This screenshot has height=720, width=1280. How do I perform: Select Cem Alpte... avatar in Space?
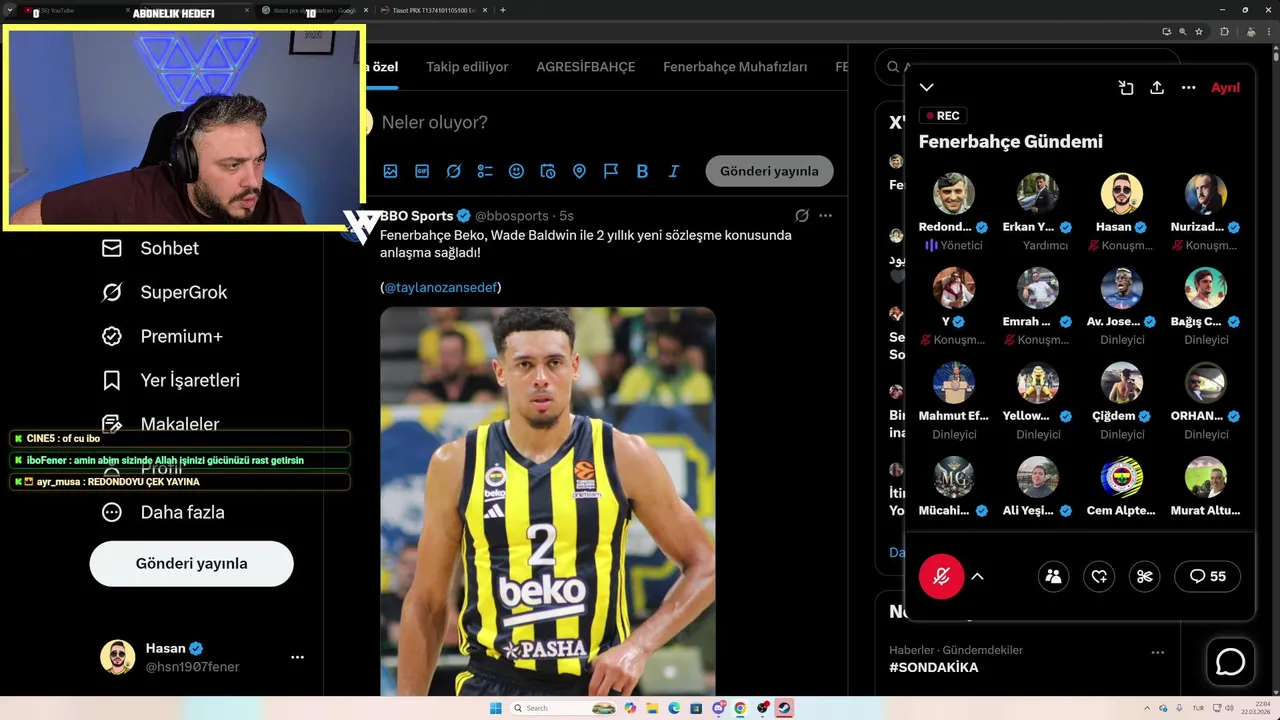click(1122, 477)
